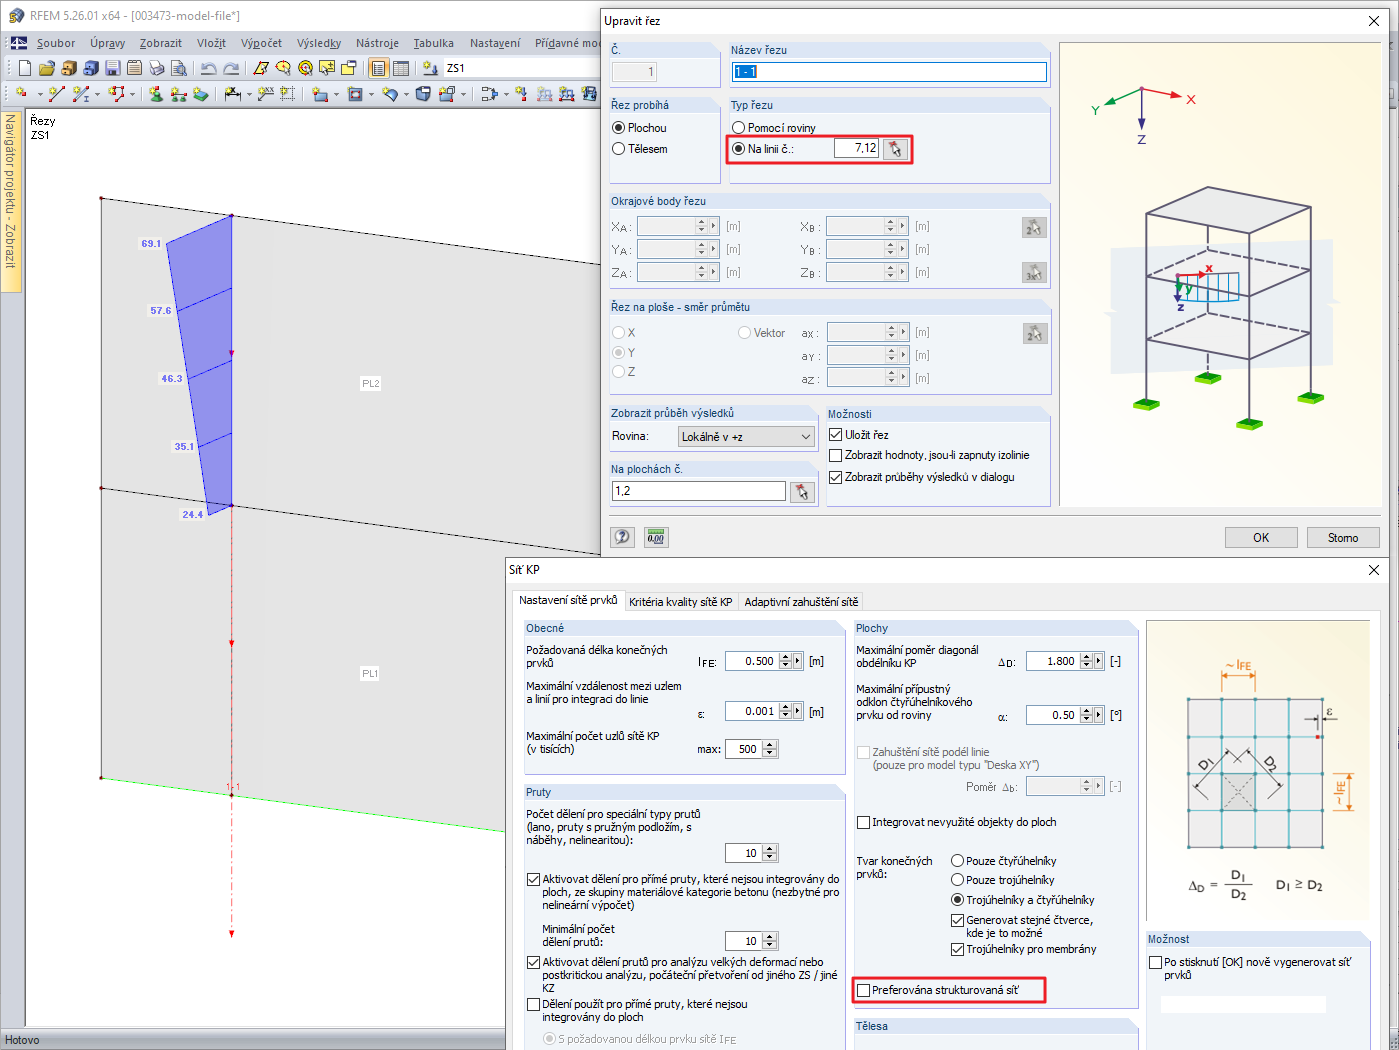Expand the dropdown arrow beside the rectangular surface tool
This screenshot has width=1399, height=1050.
click(336, 94)
